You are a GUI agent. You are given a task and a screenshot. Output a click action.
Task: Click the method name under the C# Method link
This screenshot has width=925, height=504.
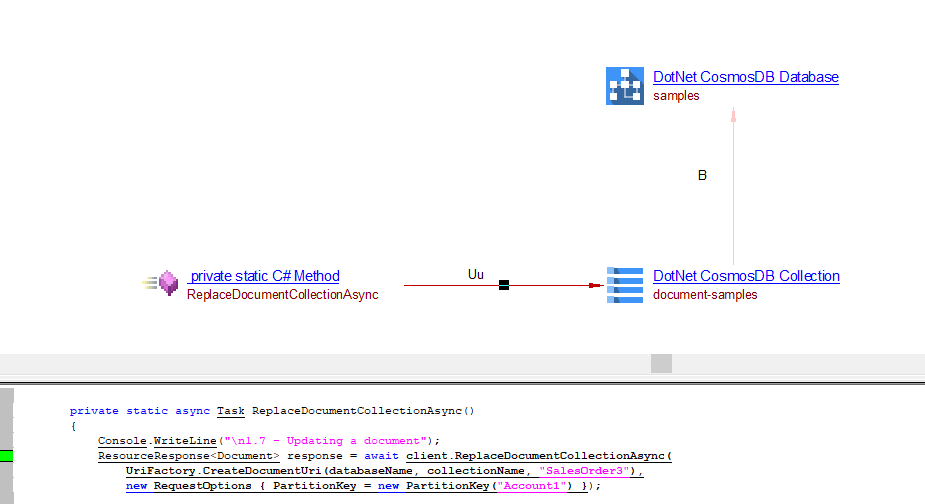click(282, 295)
